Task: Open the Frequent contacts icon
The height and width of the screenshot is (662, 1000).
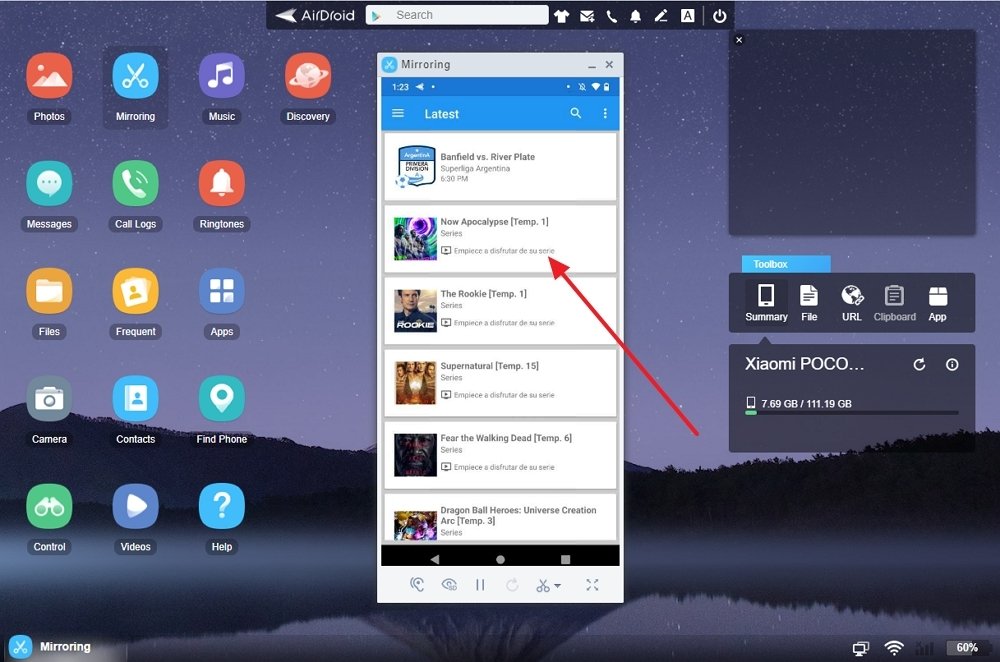Action: tap(135, 291)
